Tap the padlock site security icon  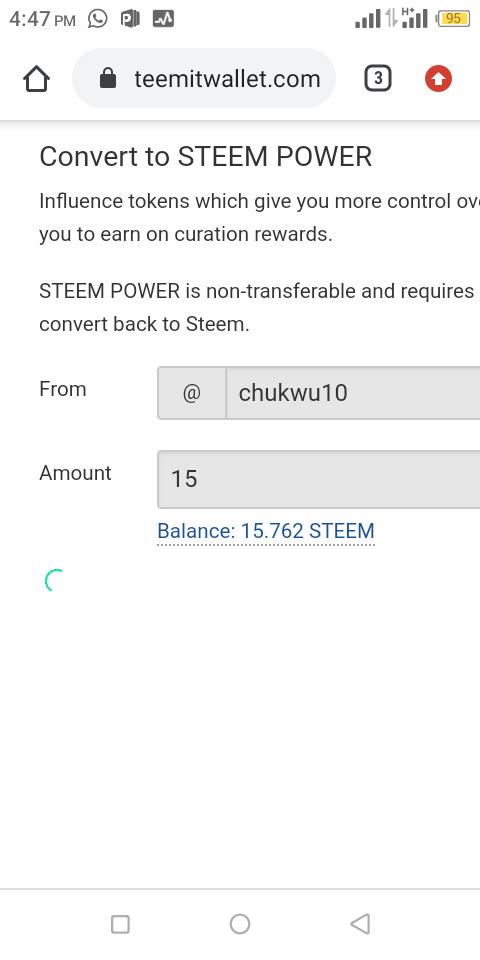click(x=108, y=78)
